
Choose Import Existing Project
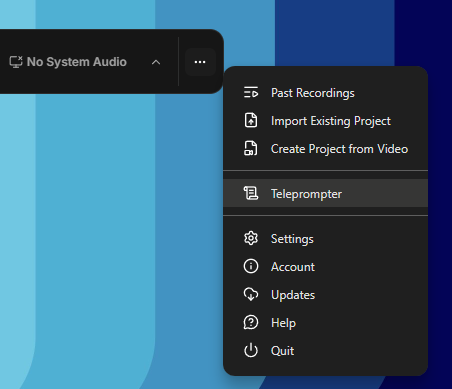pos(325,121)
